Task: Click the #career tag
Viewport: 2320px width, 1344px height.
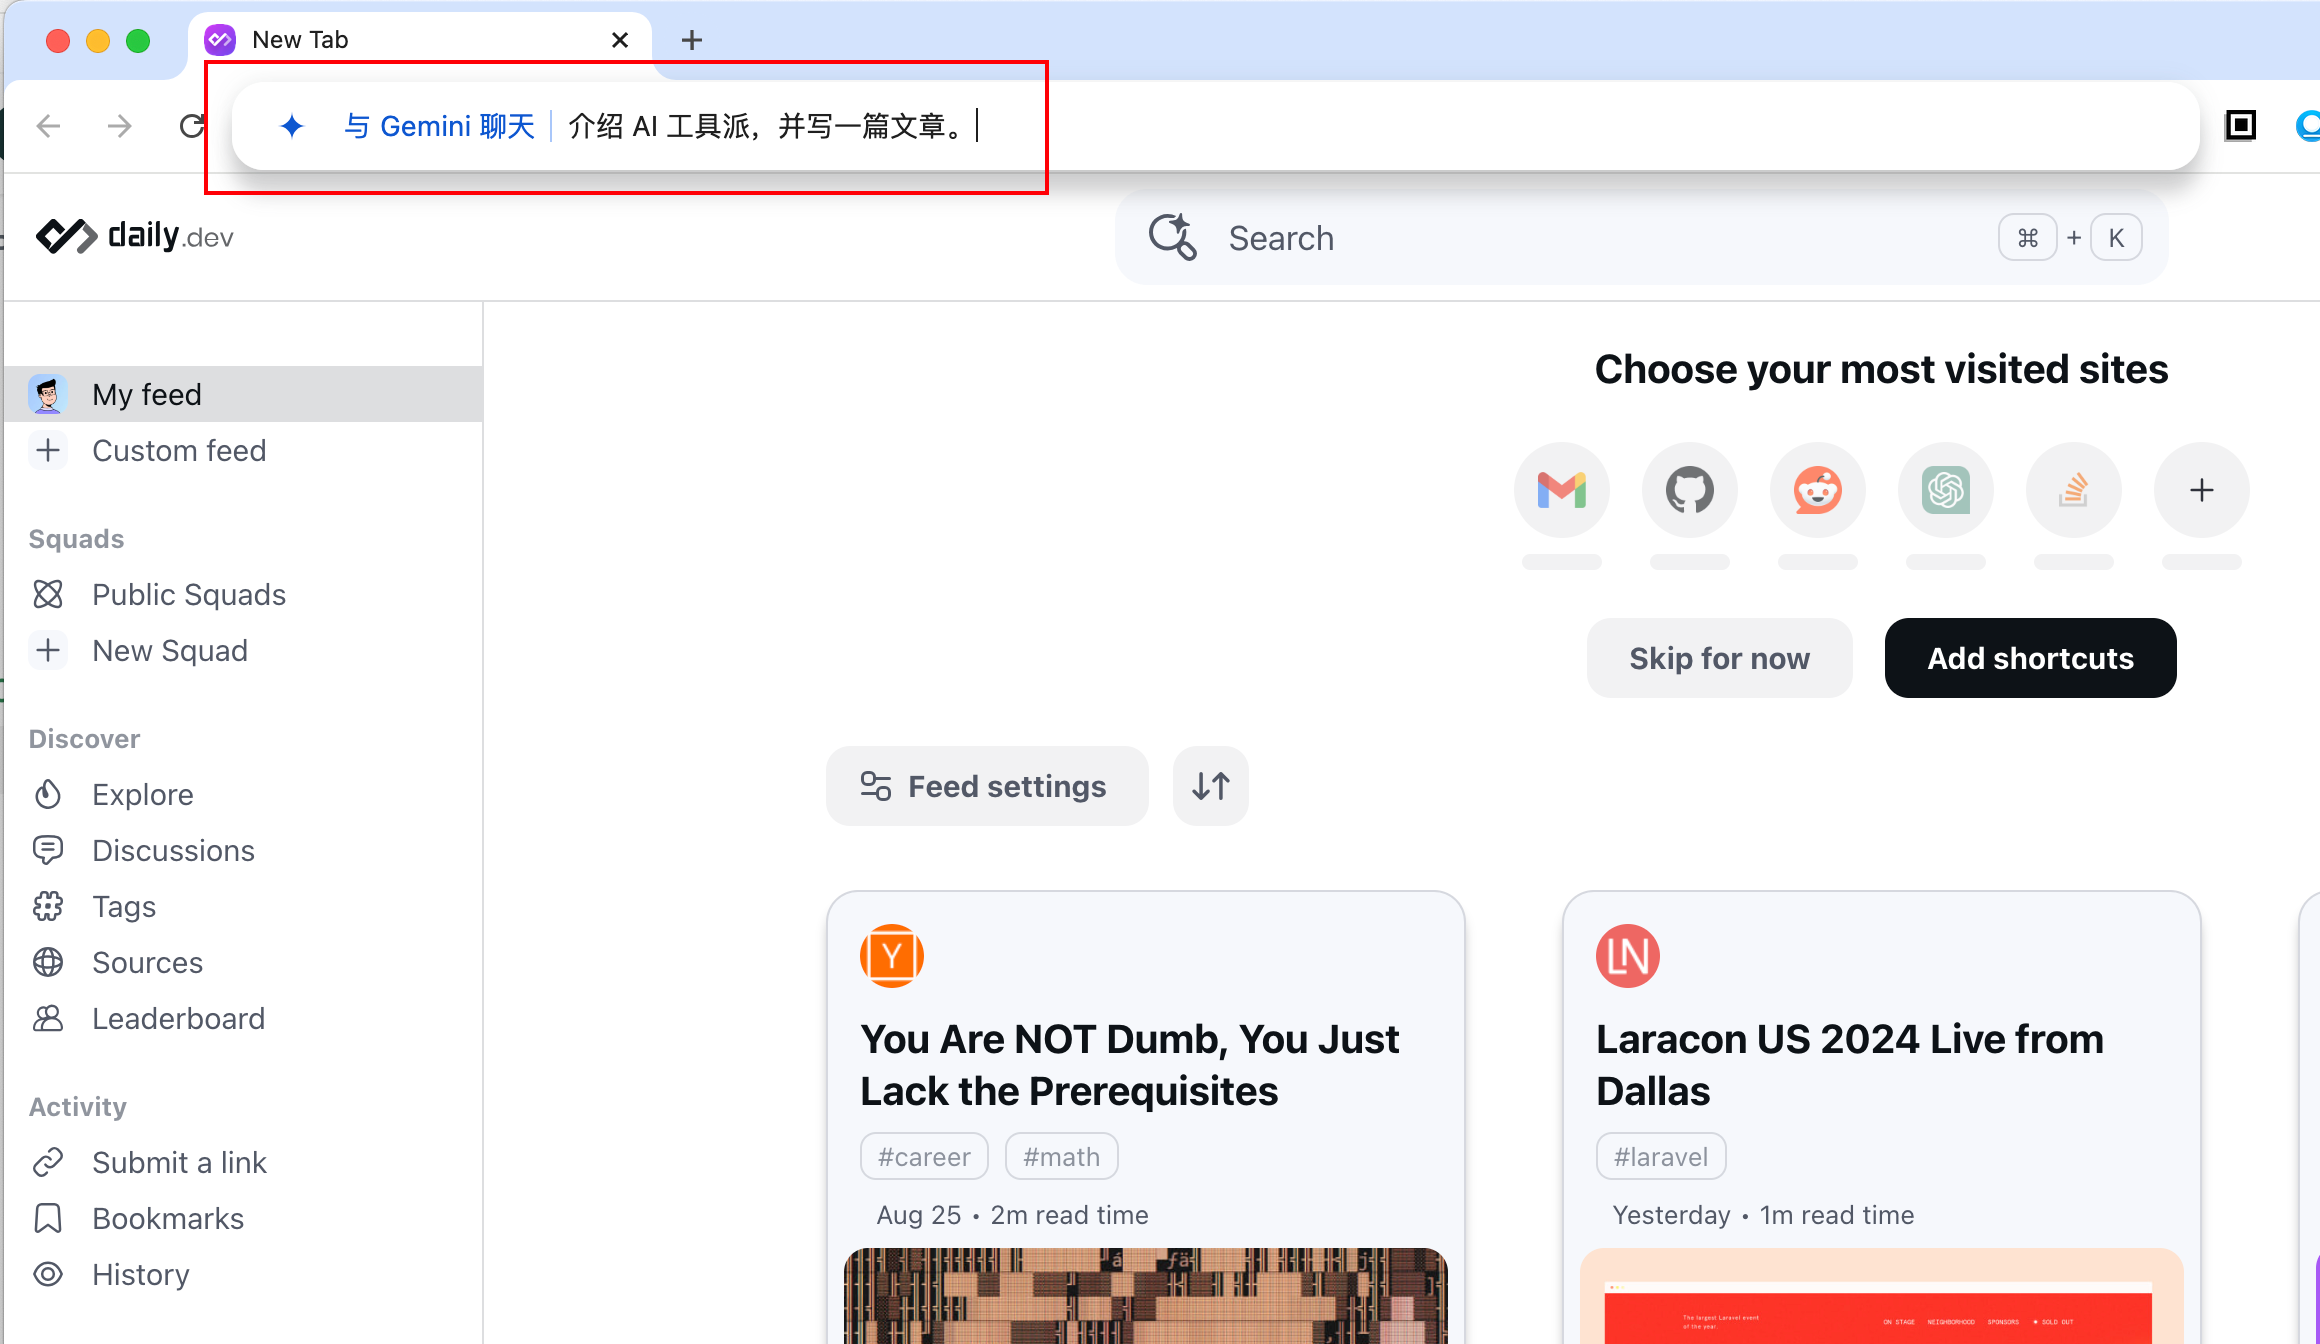Action: point(924,1157)
